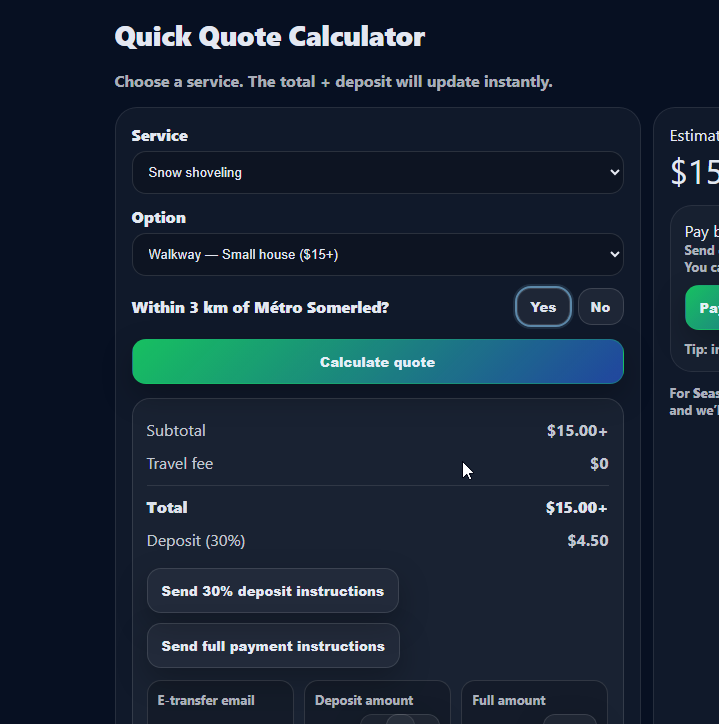The height and width of the screenshot is (724, 719).
Task: Click the Travel fee $0 value
Action: [599, 464]
